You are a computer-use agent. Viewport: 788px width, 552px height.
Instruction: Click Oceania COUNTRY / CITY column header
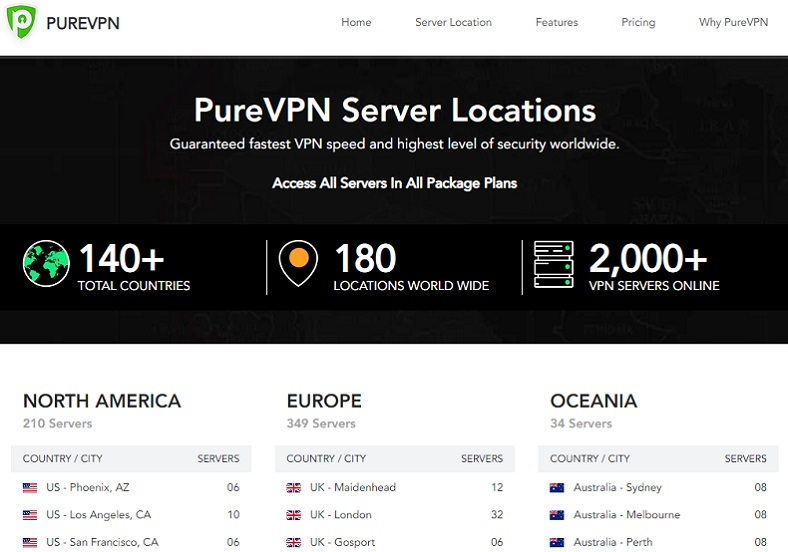tap(589, 458)
